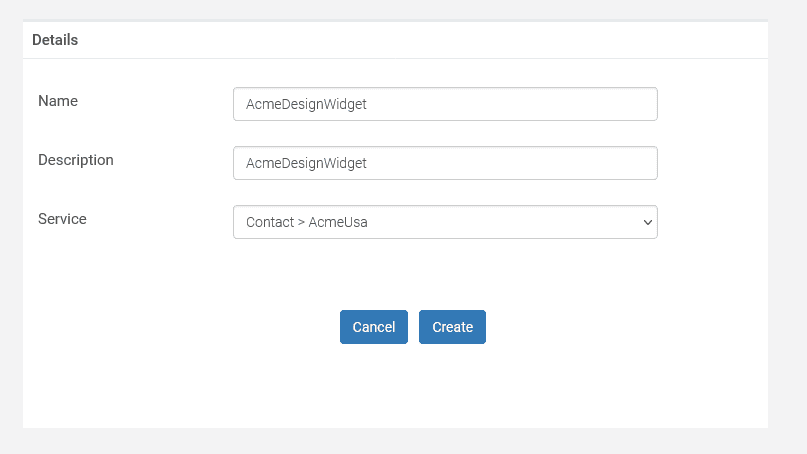Focus the Name input field

click(445, 104)
